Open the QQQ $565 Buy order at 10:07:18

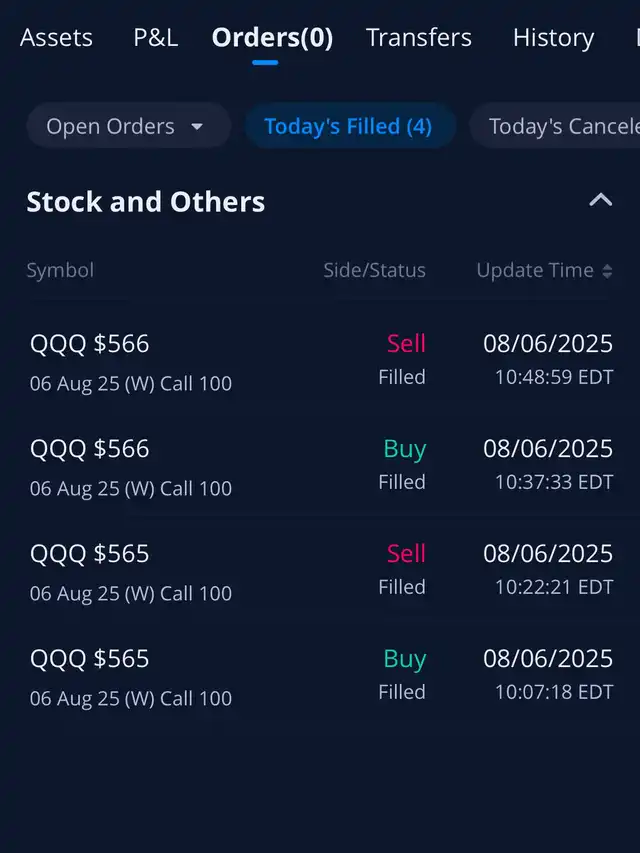point(320,675)
